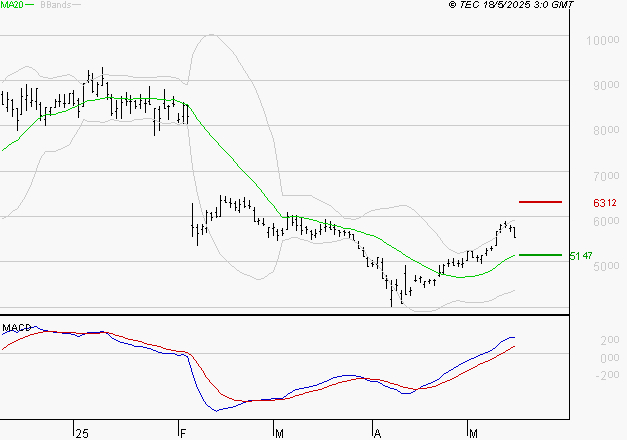Click the green line sample beside MA20
This screenshot has height=440, width=627.
coord(30,6)
